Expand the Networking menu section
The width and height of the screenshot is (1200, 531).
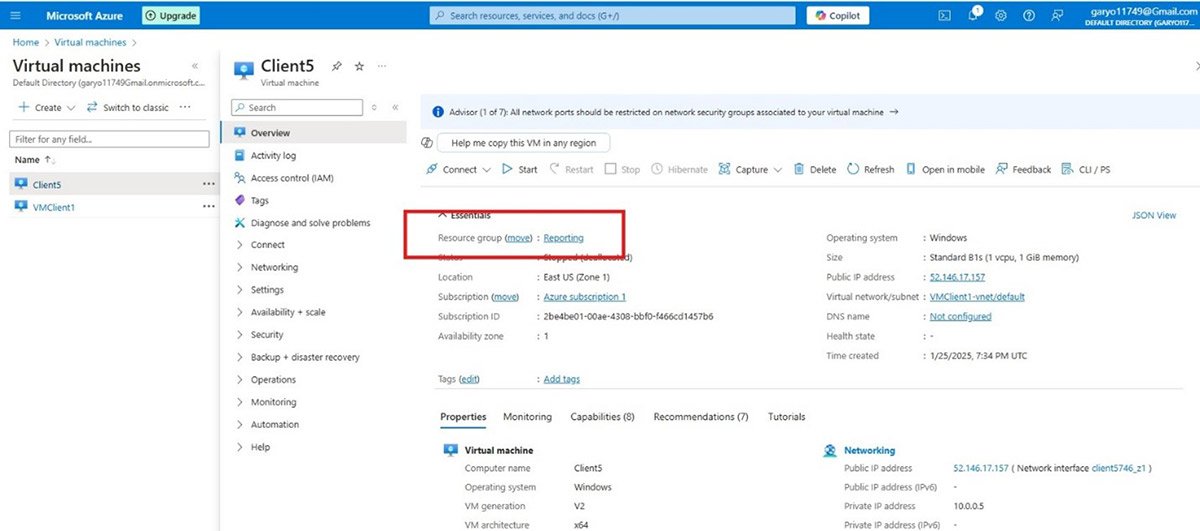(x=273, y=267)
